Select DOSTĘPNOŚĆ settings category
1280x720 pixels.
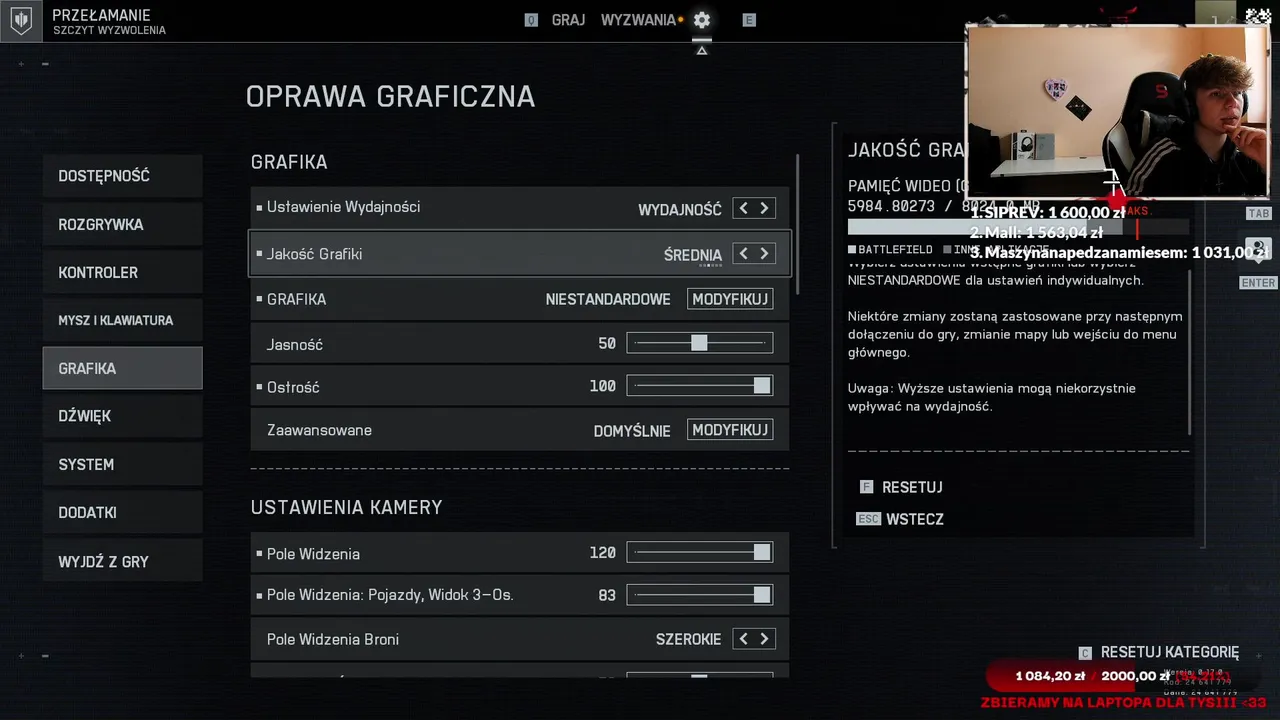tap(122, 176)
